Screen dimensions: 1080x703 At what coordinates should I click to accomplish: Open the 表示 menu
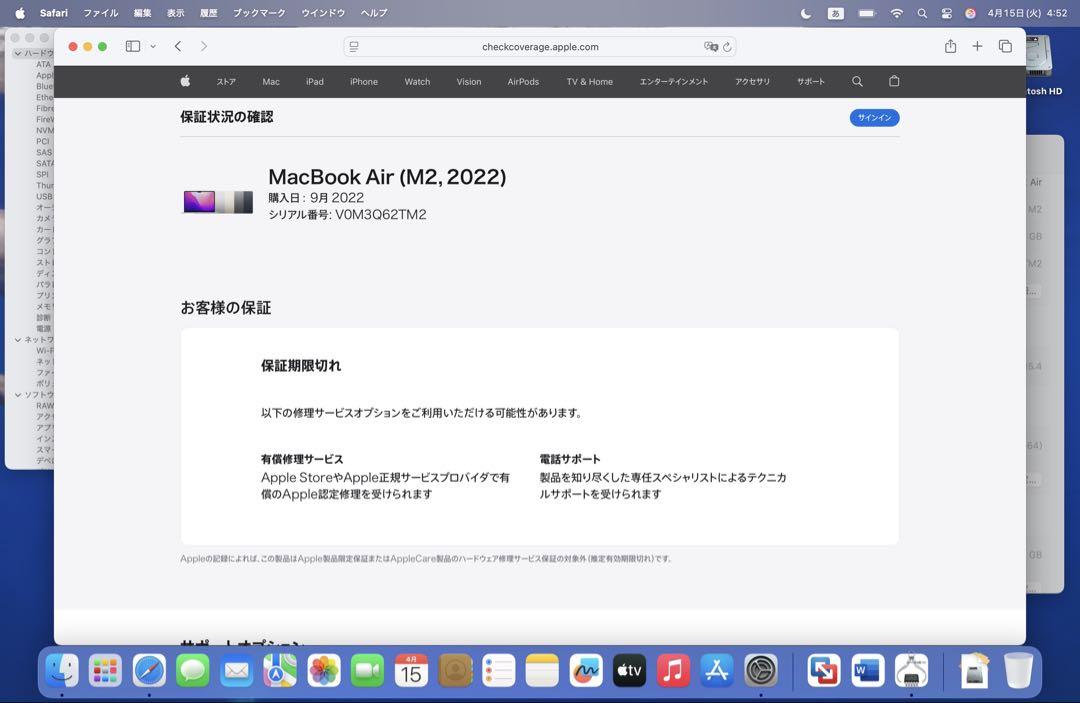click(x=176, y=13)
